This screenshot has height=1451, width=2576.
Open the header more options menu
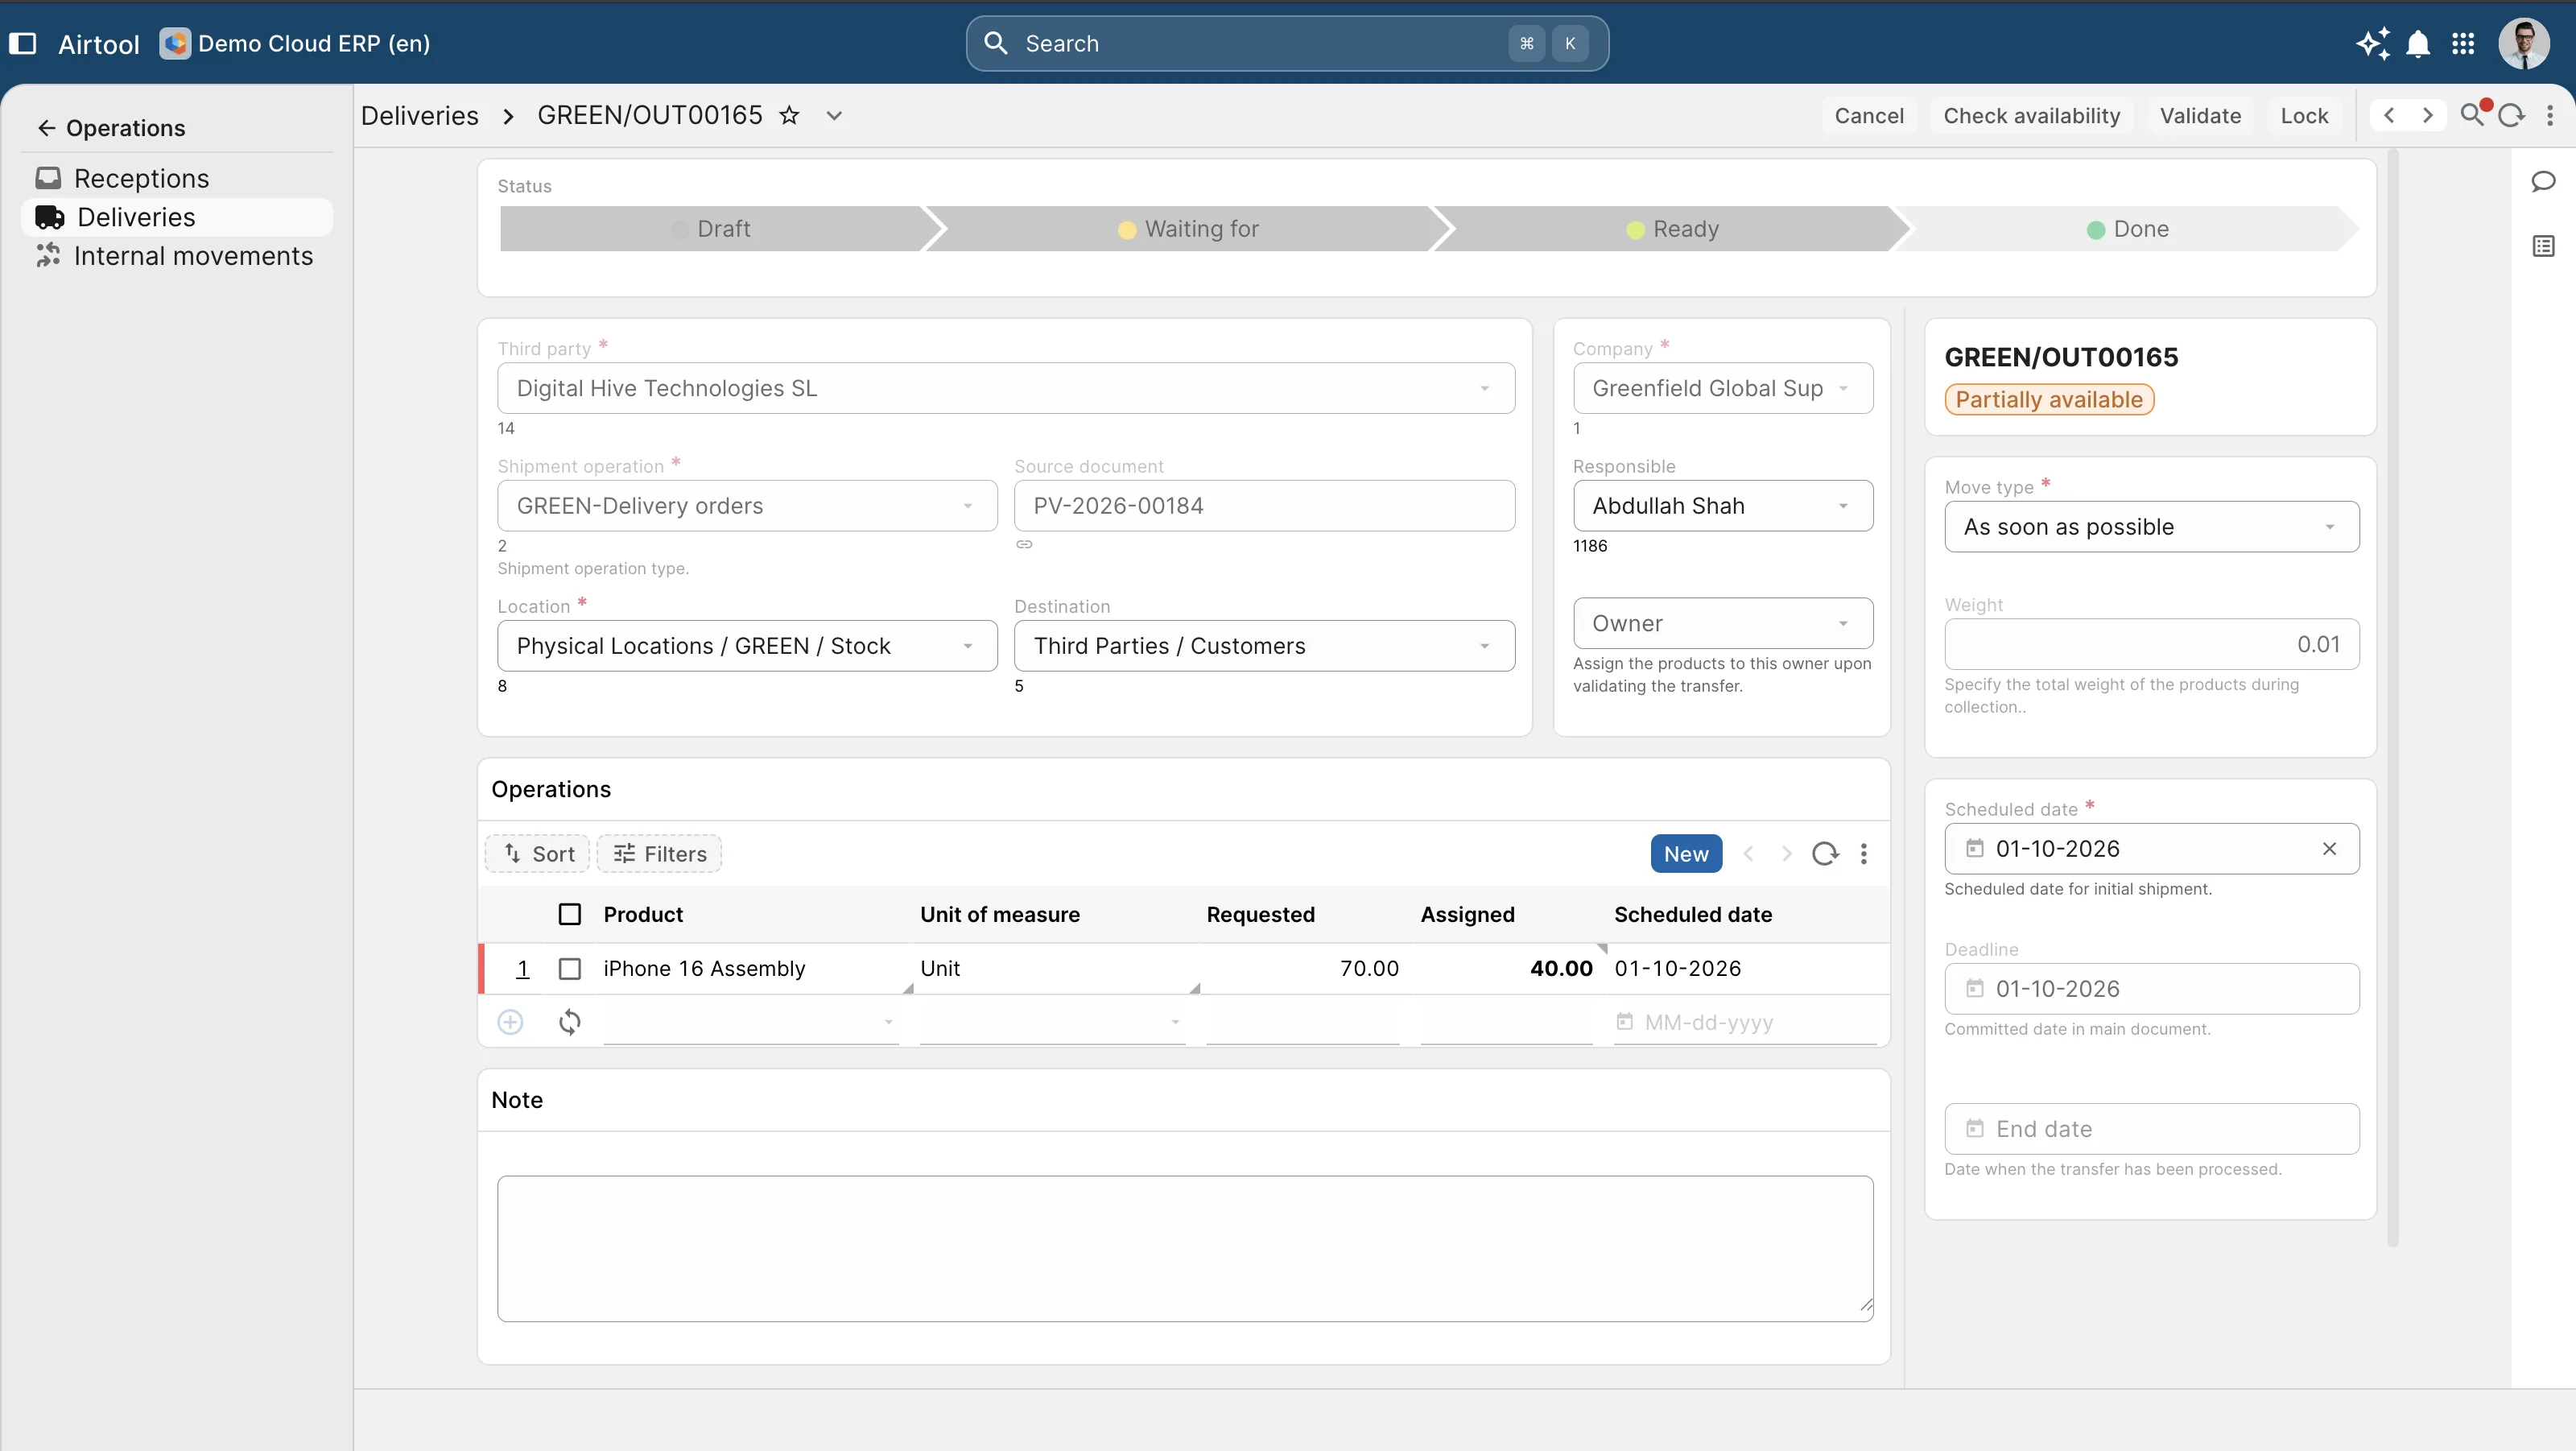pos(2550,115)
